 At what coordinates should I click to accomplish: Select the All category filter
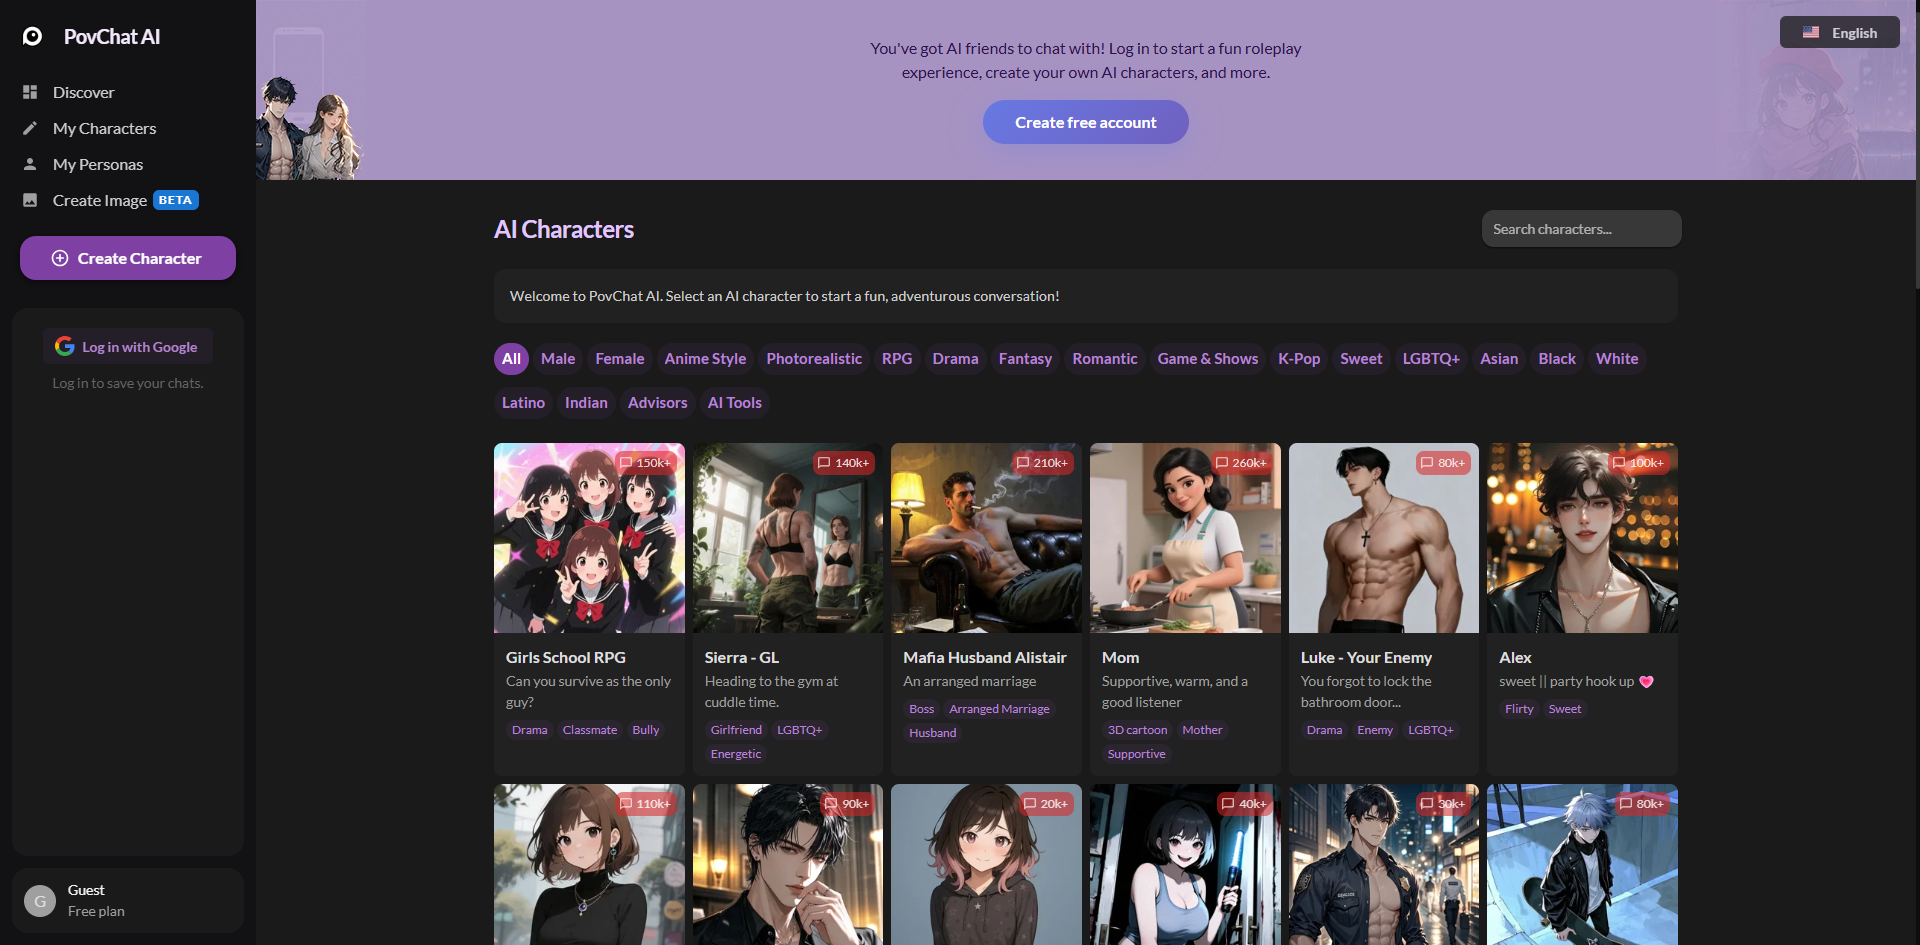511,359
